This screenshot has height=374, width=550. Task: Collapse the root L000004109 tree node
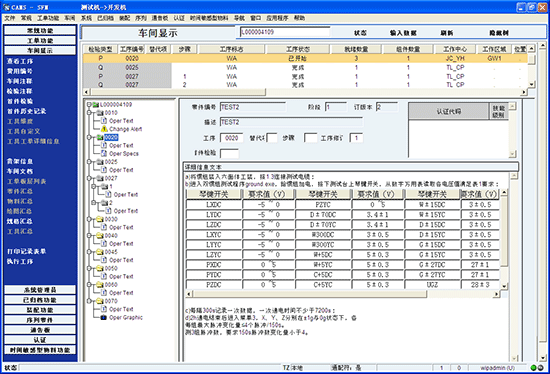[x=89, y=105]
